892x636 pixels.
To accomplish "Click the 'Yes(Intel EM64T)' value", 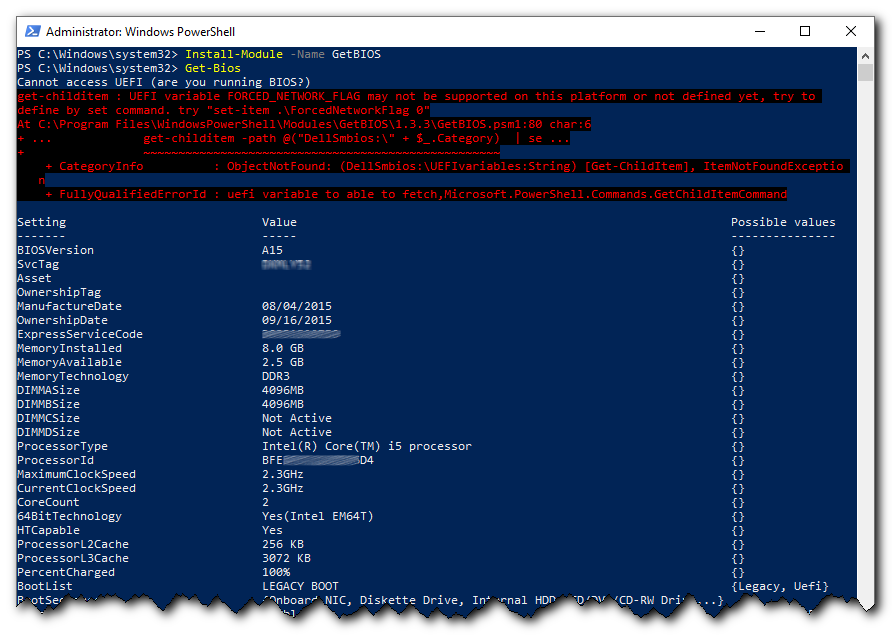I will 317,517.
